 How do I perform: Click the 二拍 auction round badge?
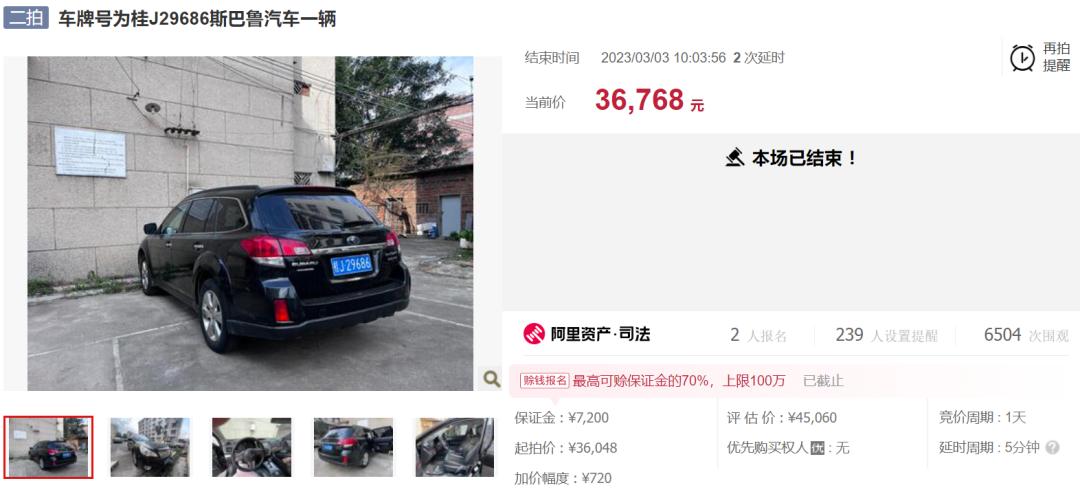[25, 18]
